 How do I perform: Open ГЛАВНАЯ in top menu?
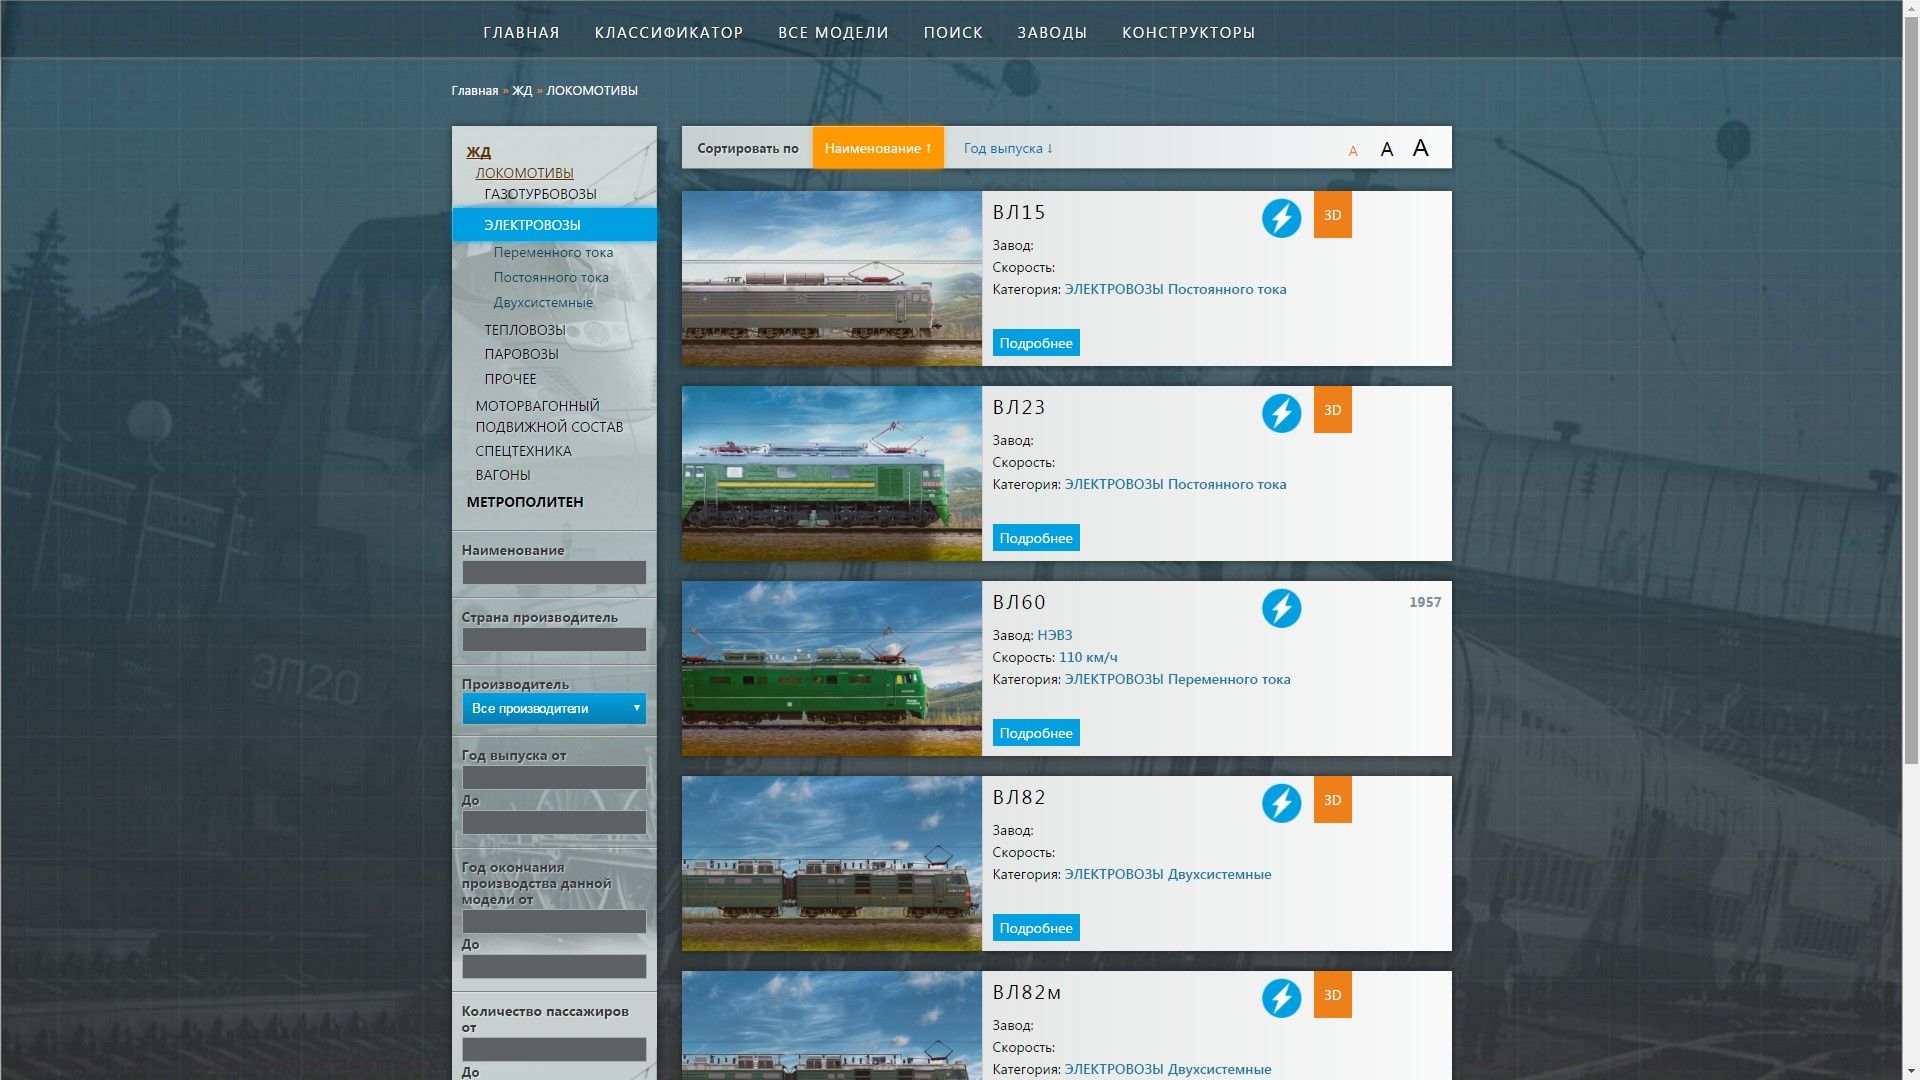click(521, 32)
